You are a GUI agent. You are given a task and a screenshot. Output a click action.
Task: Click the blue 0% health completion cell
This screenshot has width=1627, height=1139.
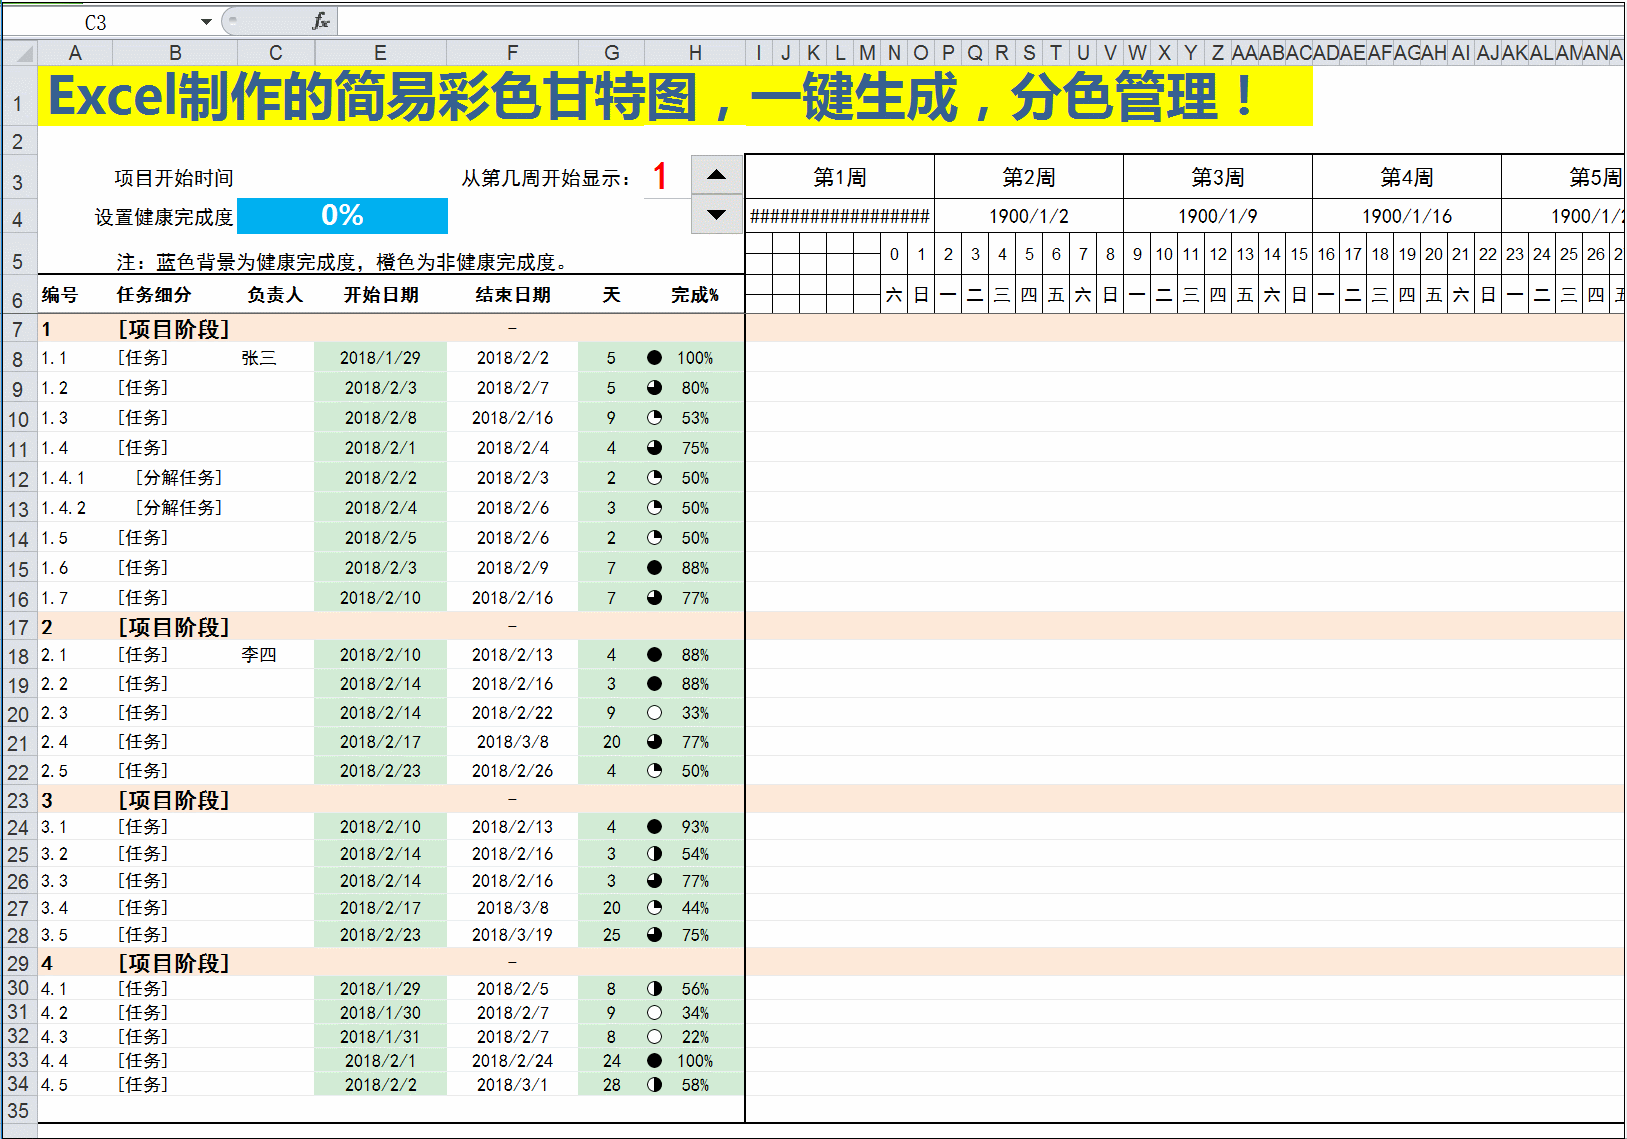pos(342,215)
